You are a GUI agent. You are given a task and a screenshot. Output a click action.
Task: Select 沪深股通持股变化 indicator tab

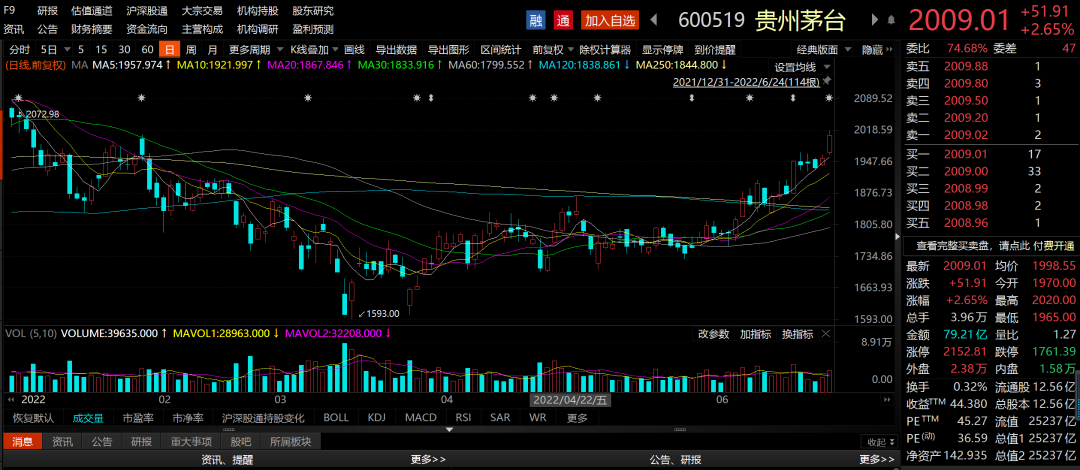(x=263, y=418)
